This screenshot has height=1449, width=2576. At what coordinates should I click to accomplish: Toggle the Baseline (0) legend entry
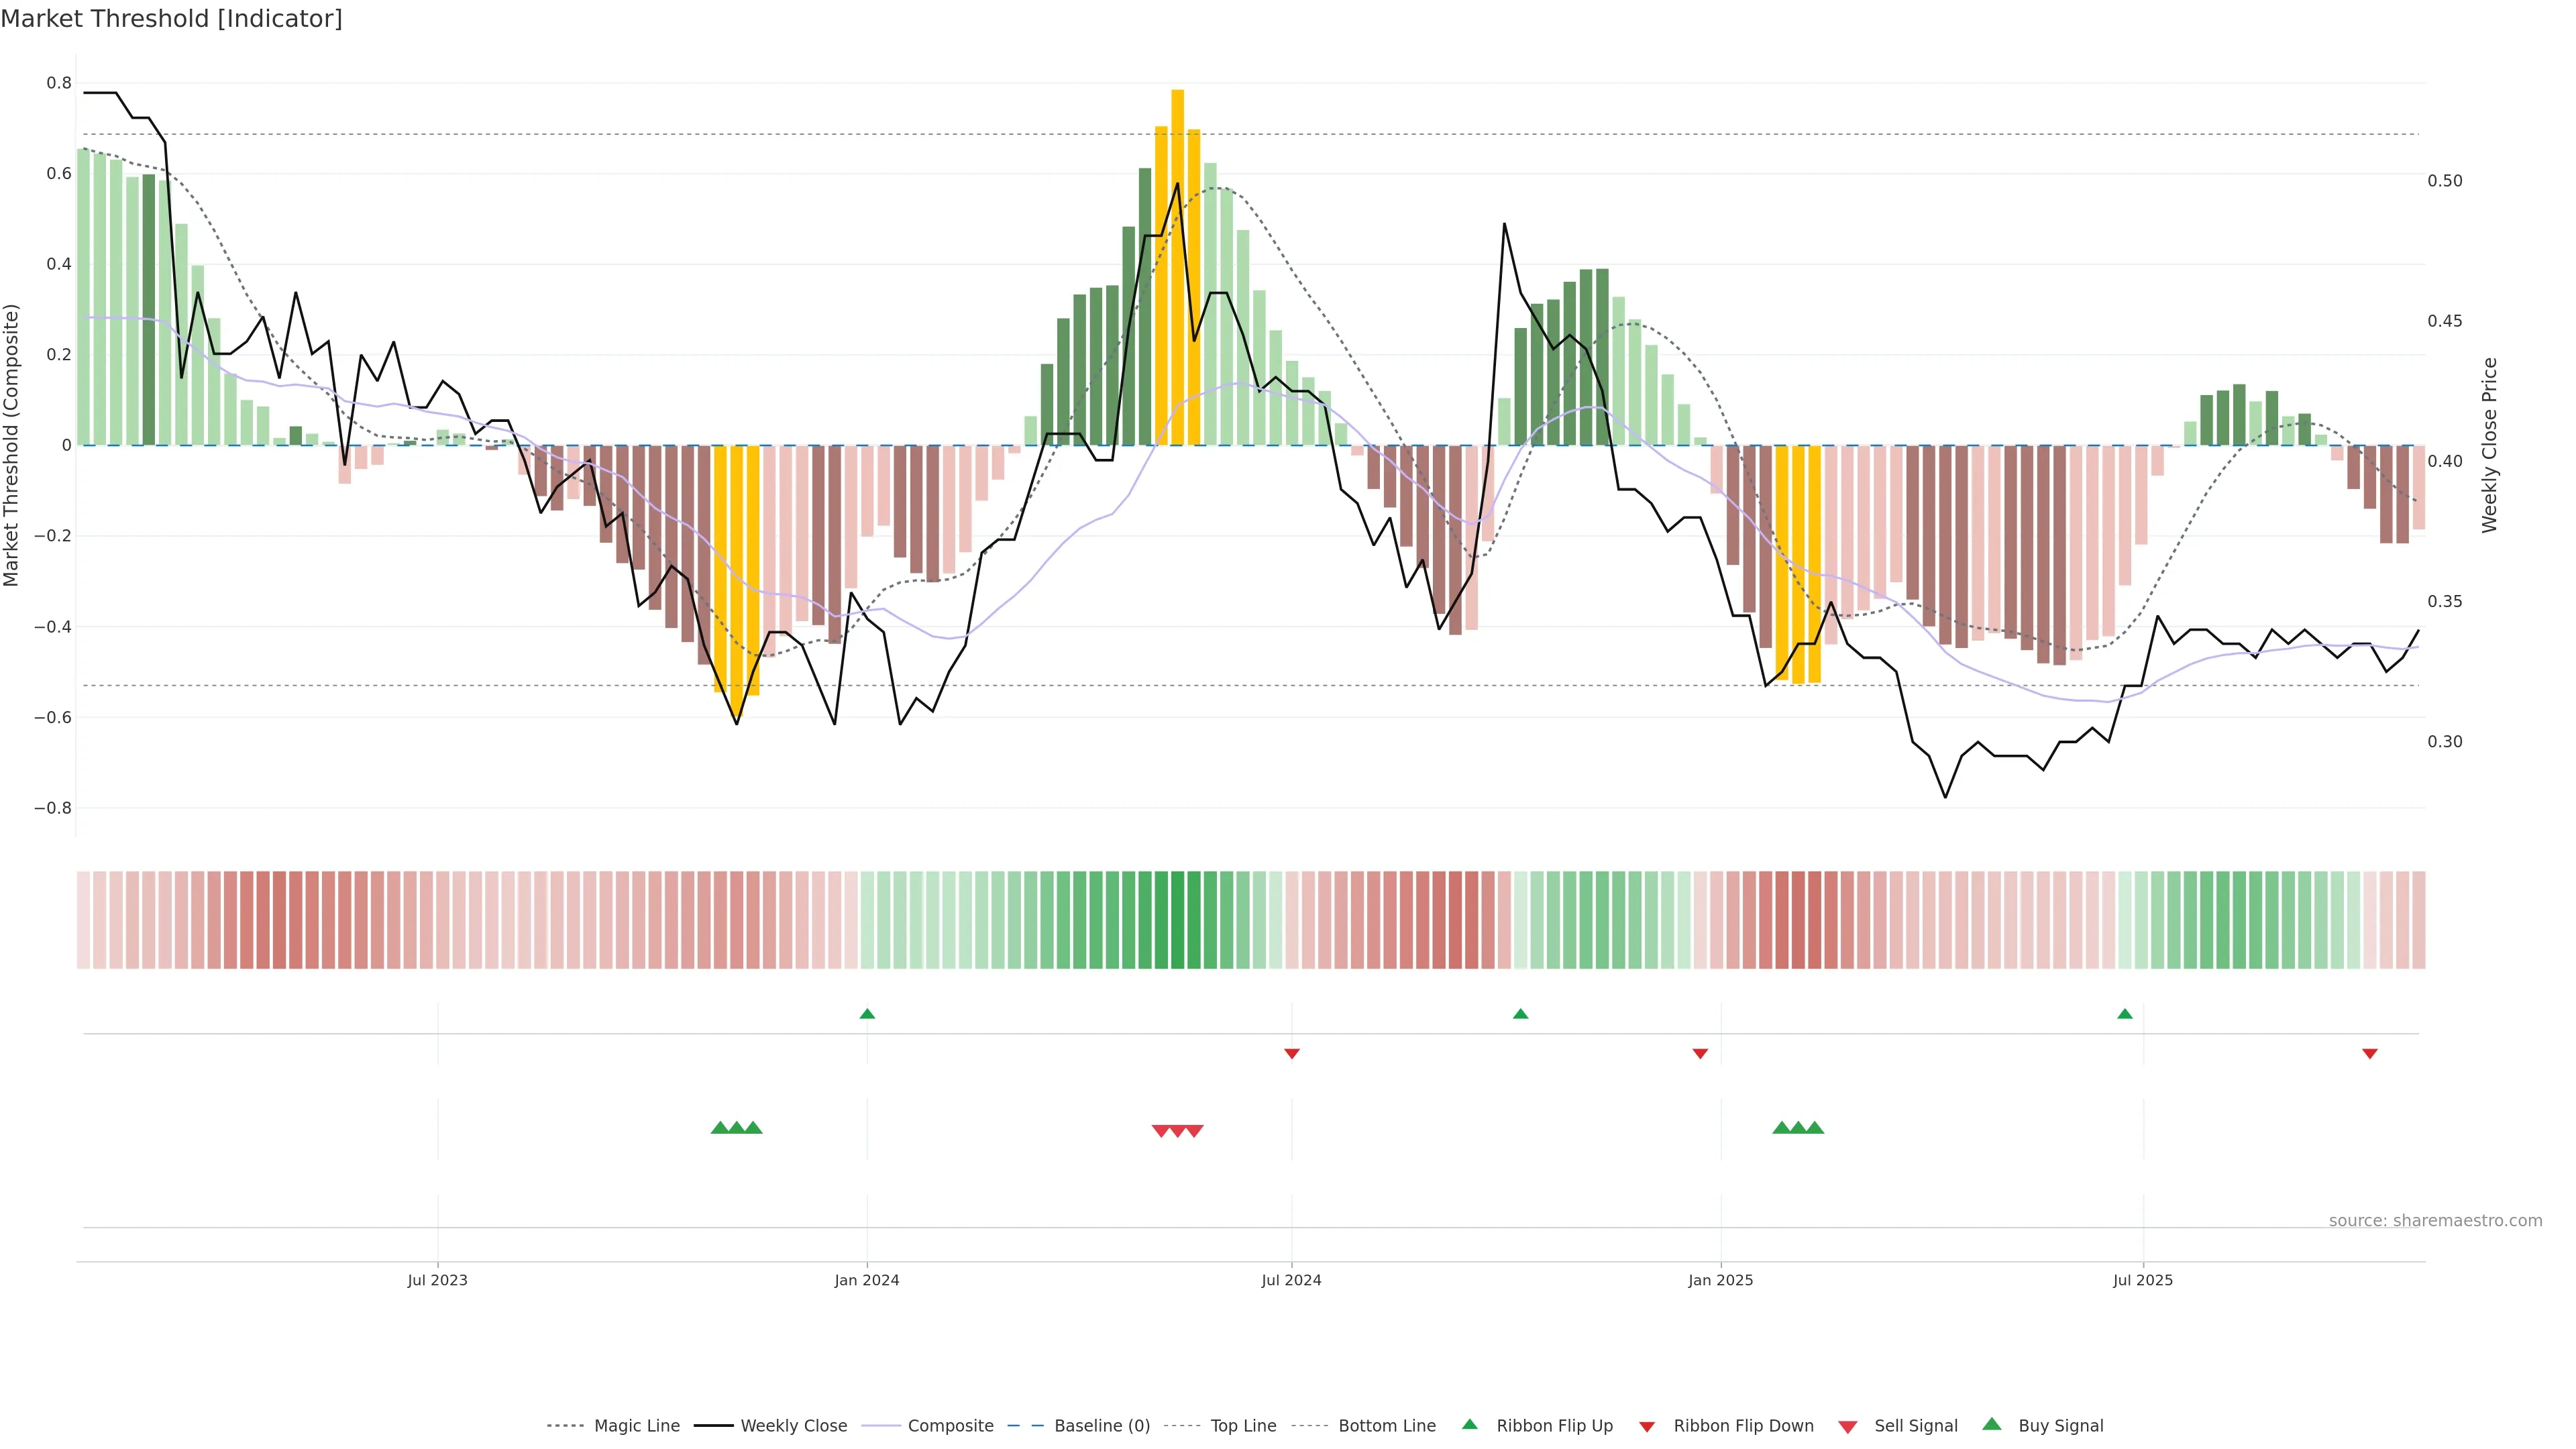coord(1102,1426)
